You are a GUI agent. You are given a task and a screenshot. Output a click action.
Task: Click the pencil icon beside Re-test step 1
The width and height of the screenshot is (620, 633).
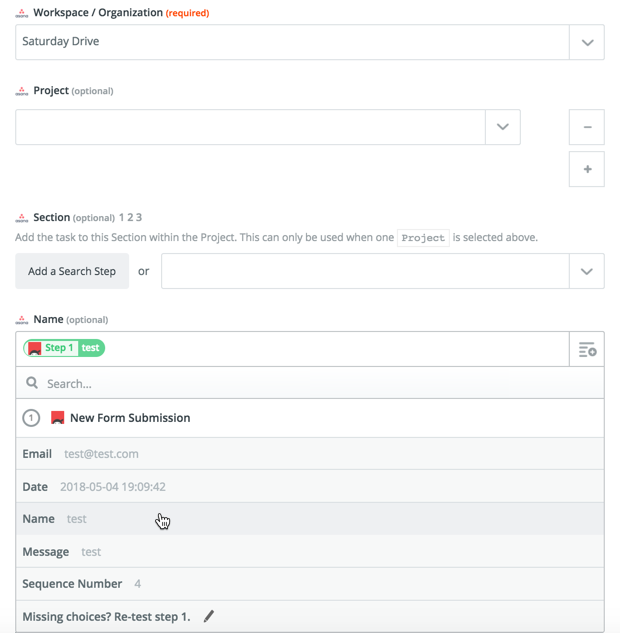click(x=209, y=616)
